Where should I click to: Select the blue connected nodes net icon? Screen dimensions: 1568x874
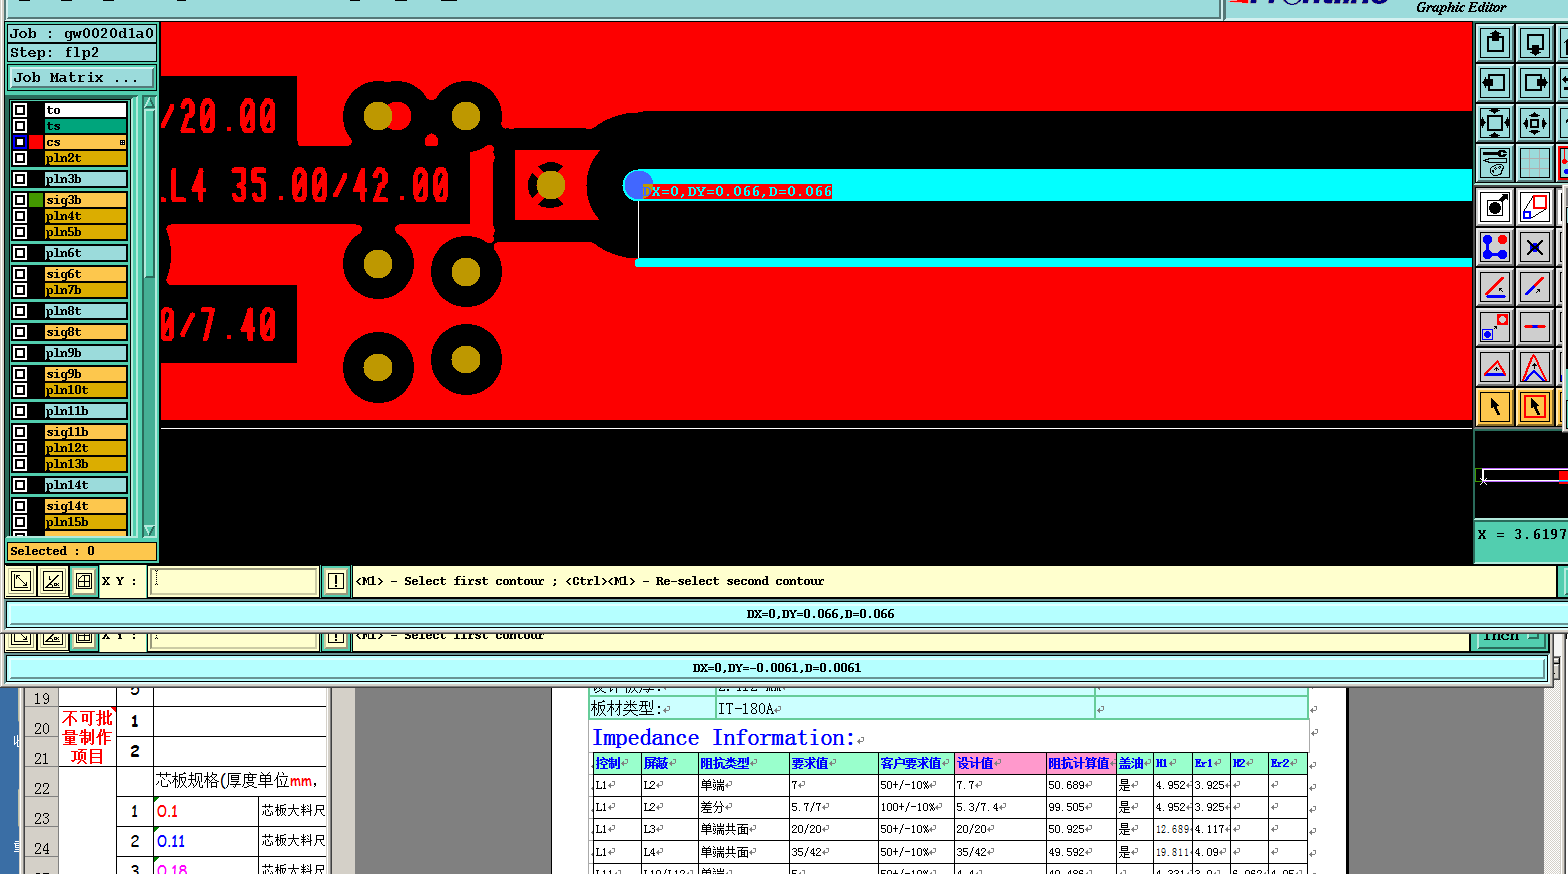point(1495,247)
